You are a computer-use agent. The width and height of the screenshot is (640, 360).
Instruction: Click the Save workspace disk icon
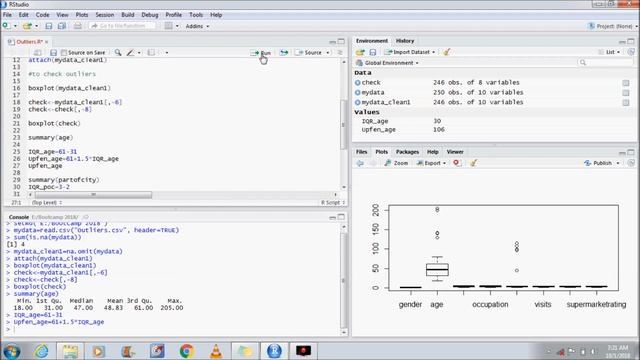373,52
